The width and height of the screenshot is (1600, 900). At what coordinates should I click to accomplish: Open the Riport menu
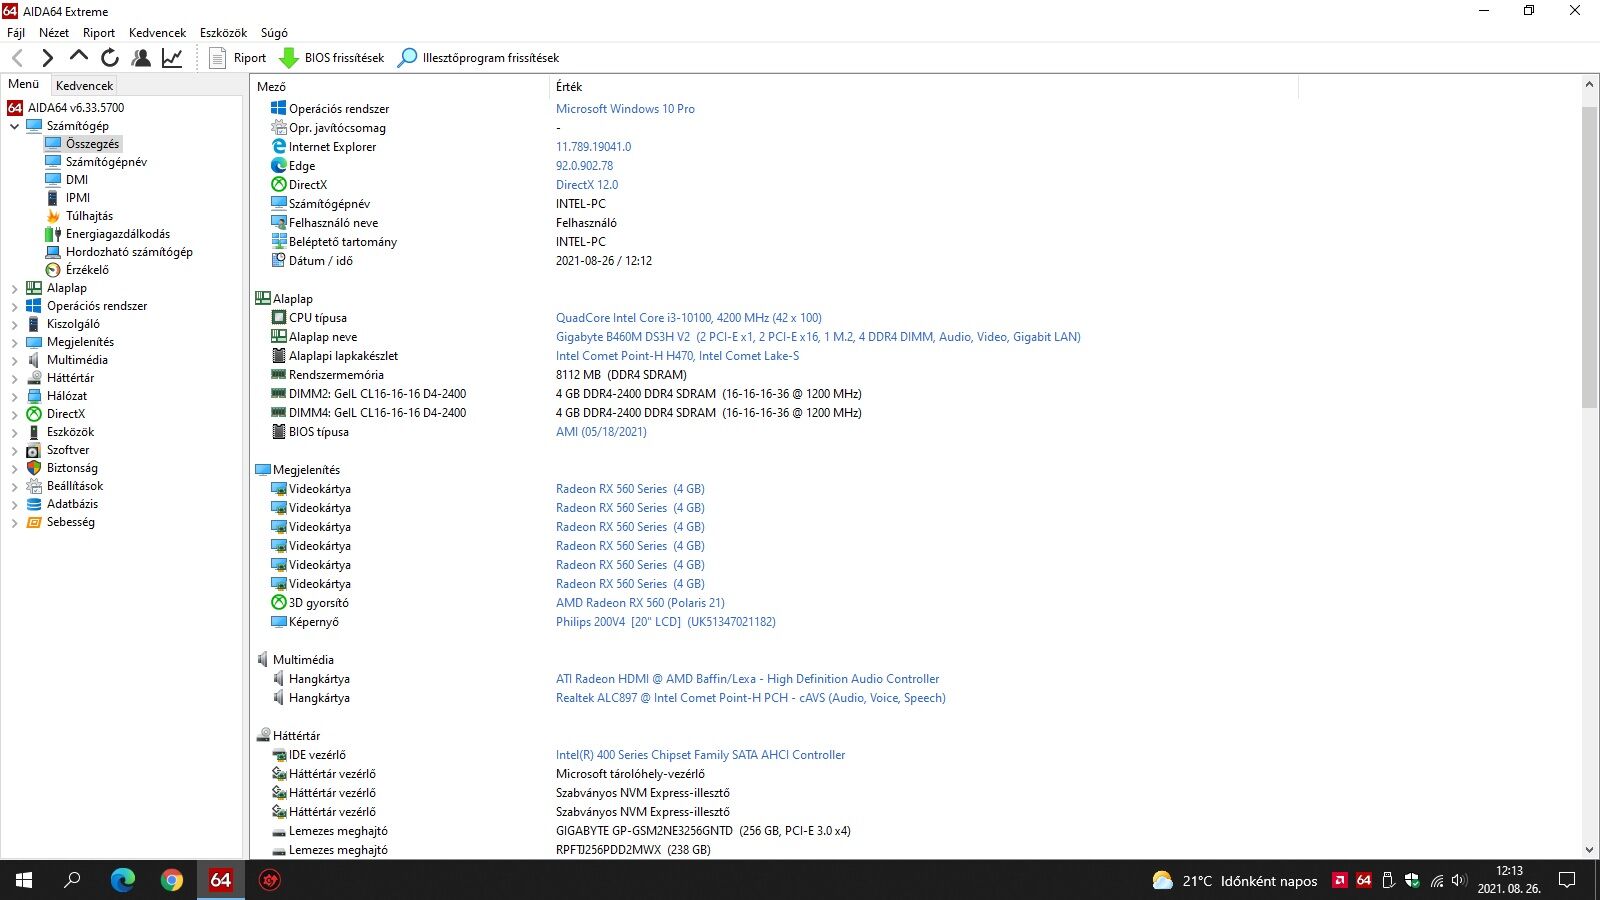coord(99,33)
